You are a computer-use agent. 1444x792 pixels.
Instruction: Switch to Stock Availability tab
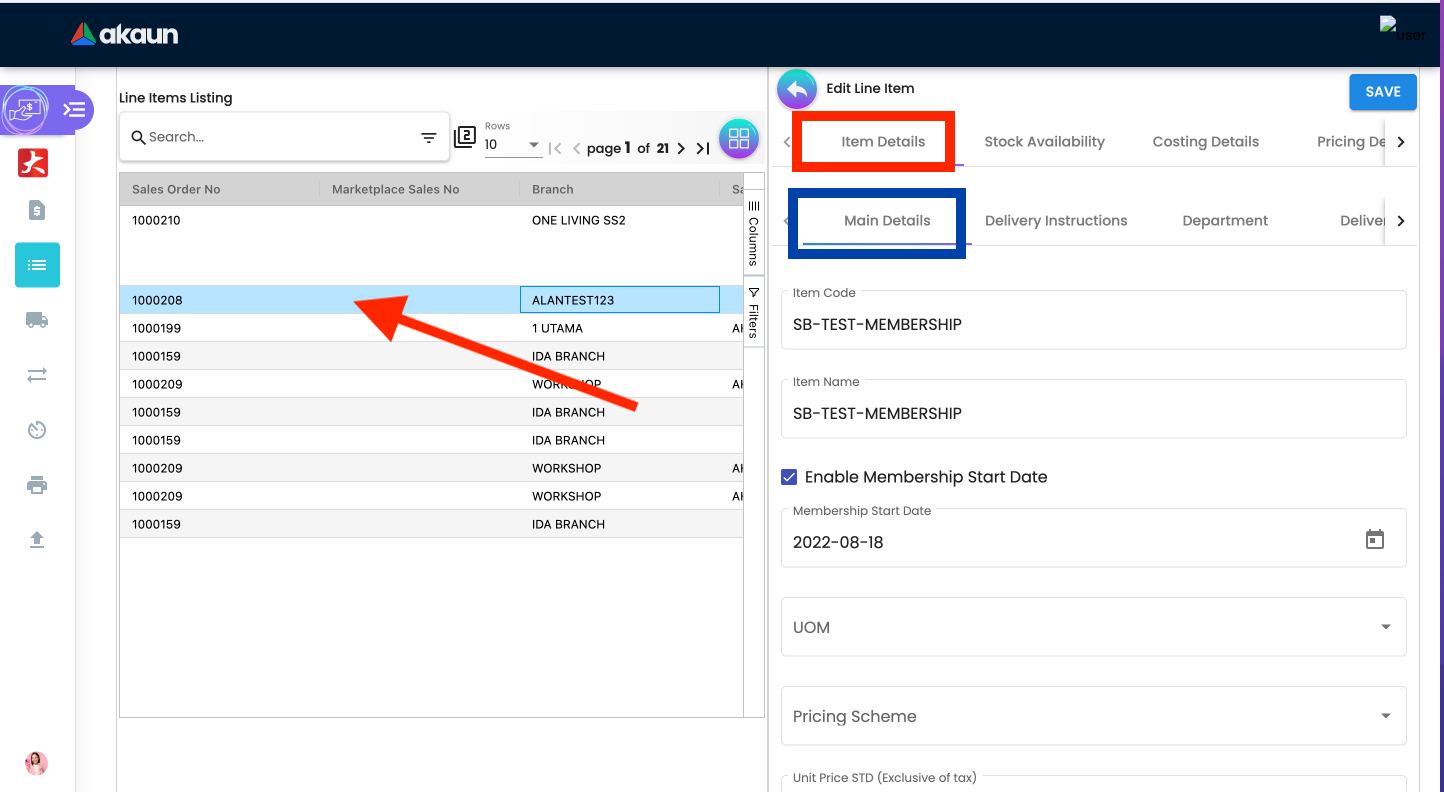pos(1044,142)
